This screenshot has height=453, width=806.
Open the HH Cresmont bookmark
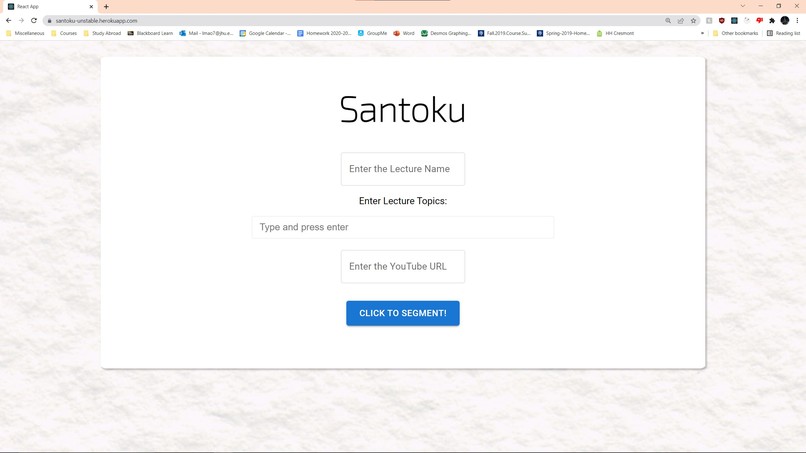[615, 33]
